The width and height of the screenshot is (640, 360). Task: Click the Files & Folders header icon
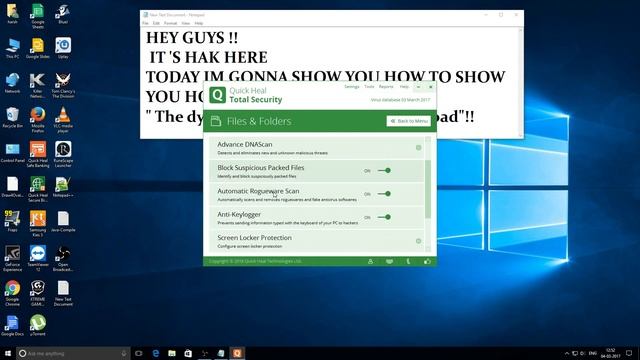click(x=216, y=121)
